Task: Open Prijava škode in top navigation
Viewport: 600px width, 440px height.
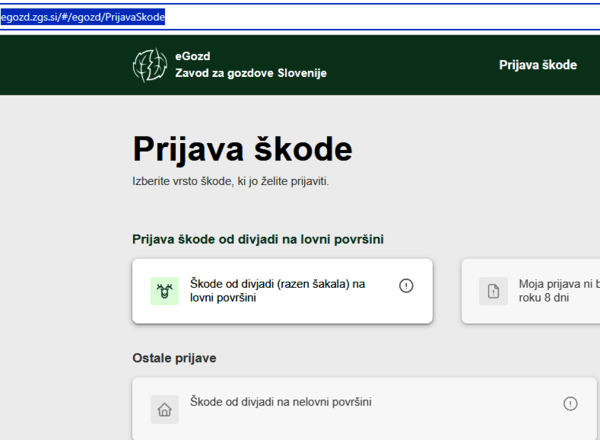Action: pyautogui.click(x=538, y=65)
